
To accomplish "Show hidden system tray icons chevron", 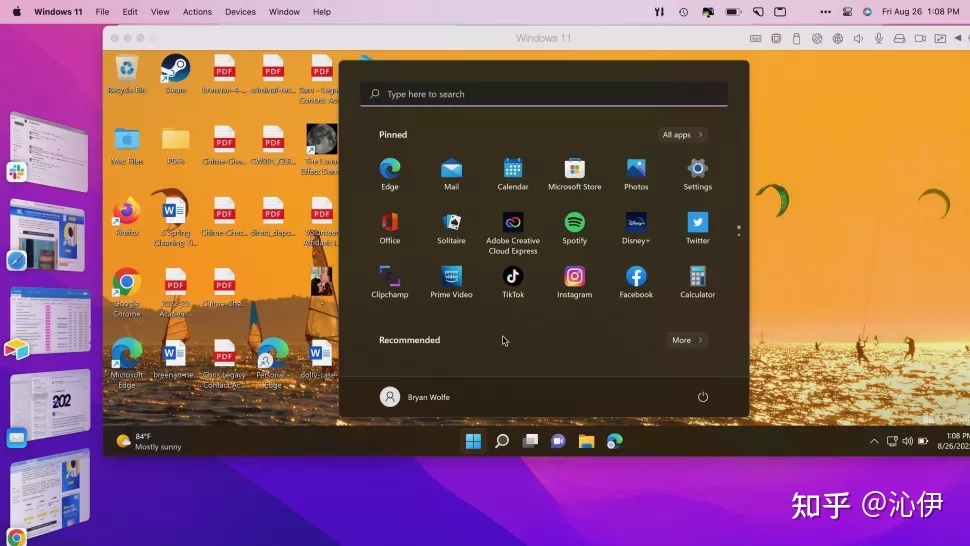I will click(874, 441).
